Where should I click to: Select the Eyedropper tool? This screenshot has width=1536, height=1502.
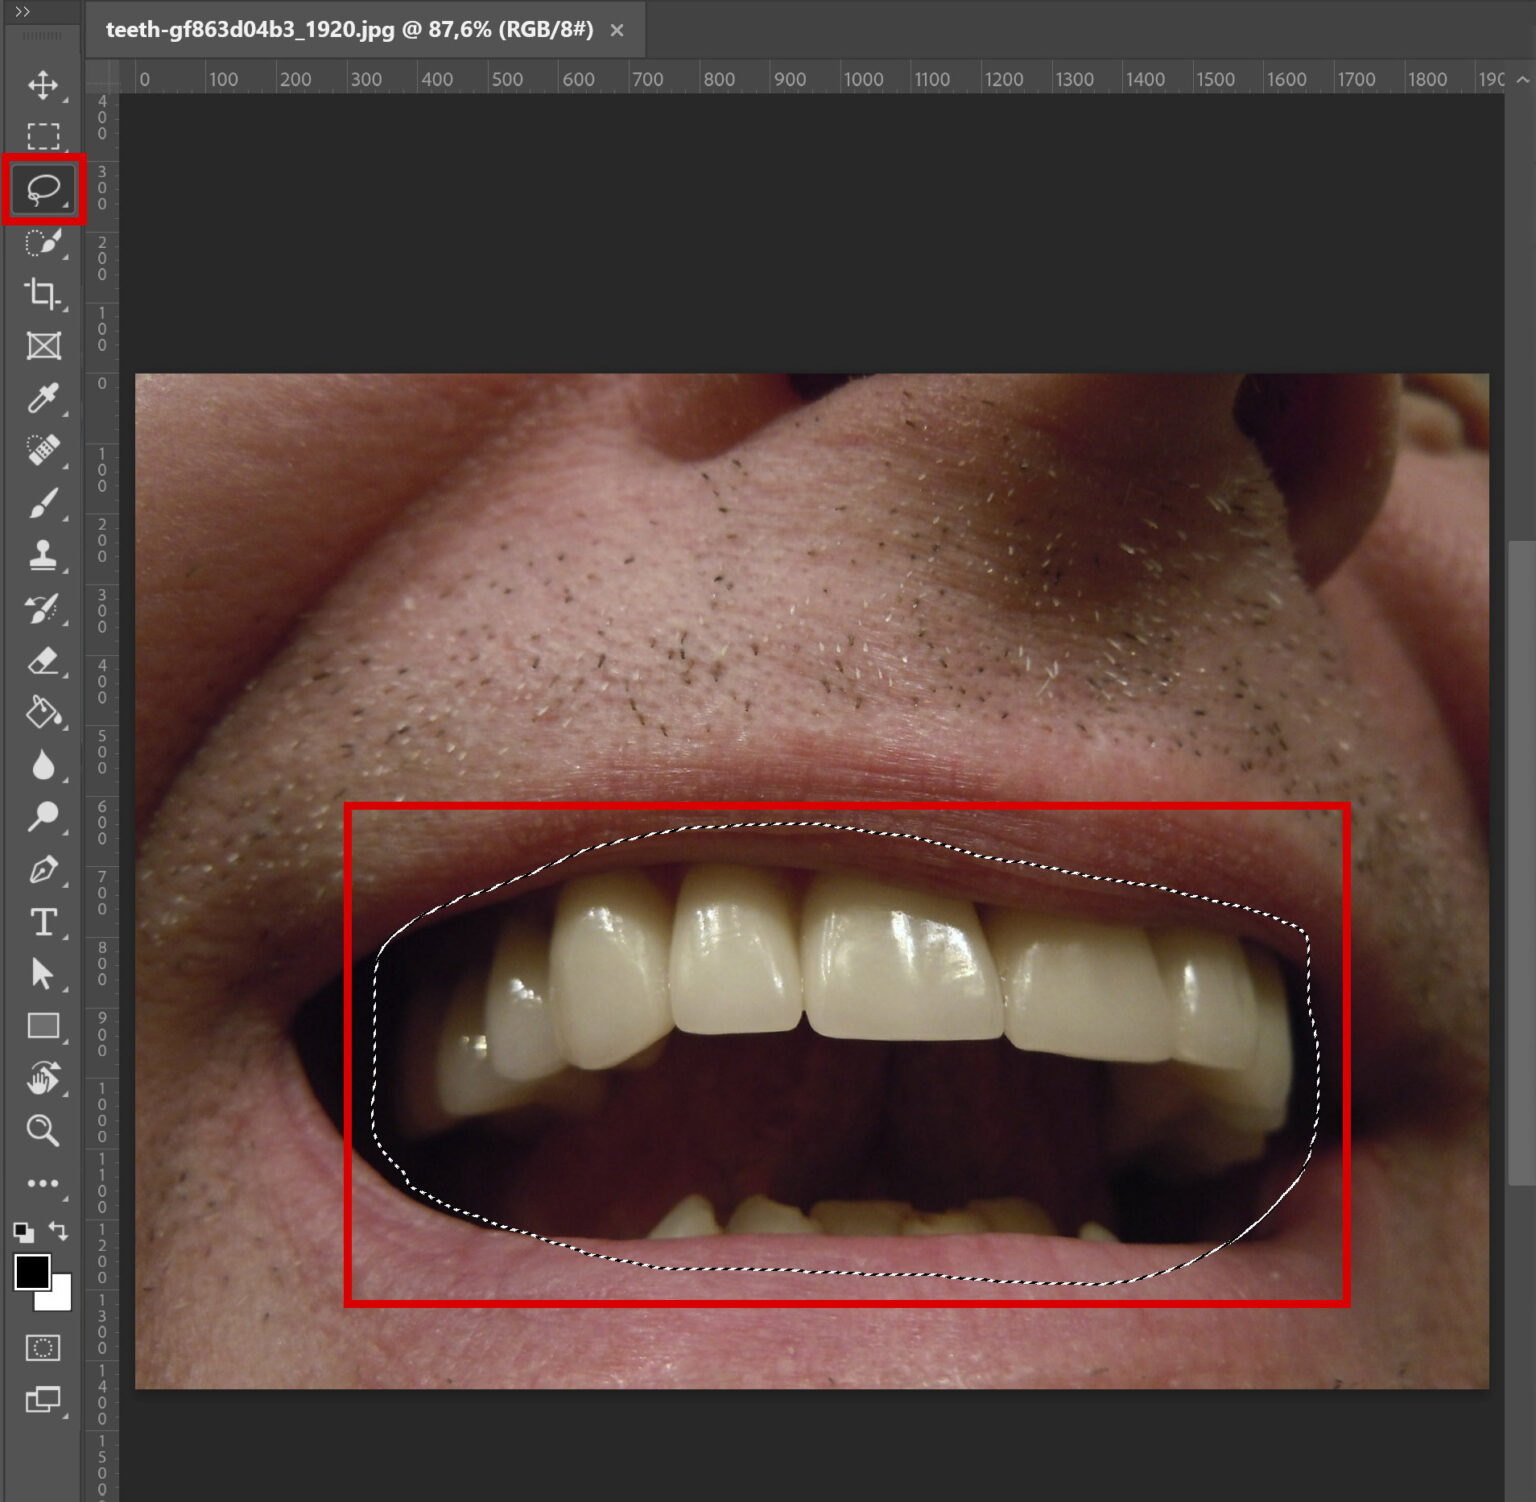(x=42, y=399)
